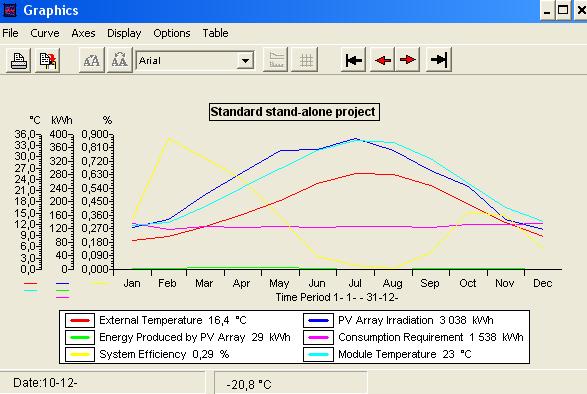
Task: Maximize the Graphics window
Action: [x=563, y=11]
